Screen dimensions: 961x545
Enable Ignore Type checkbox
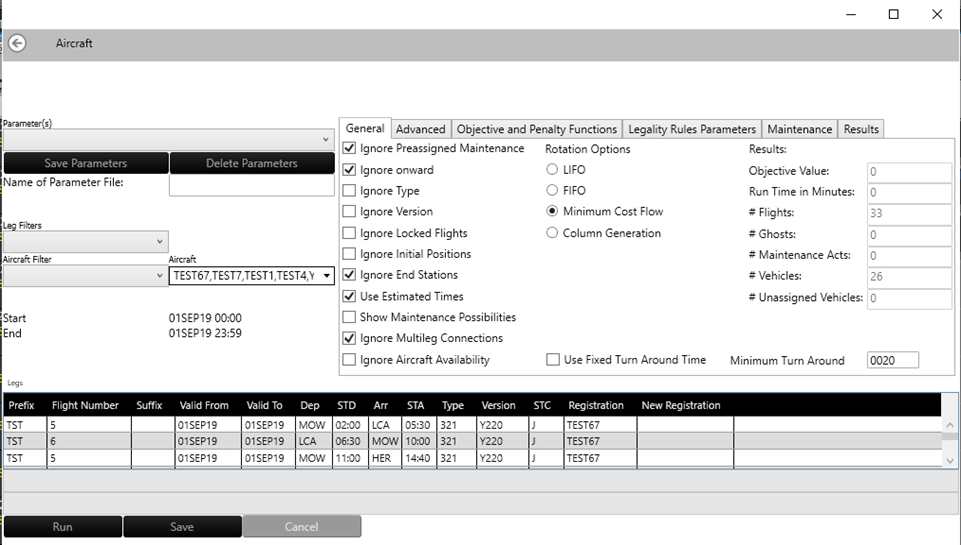[349, 191]
